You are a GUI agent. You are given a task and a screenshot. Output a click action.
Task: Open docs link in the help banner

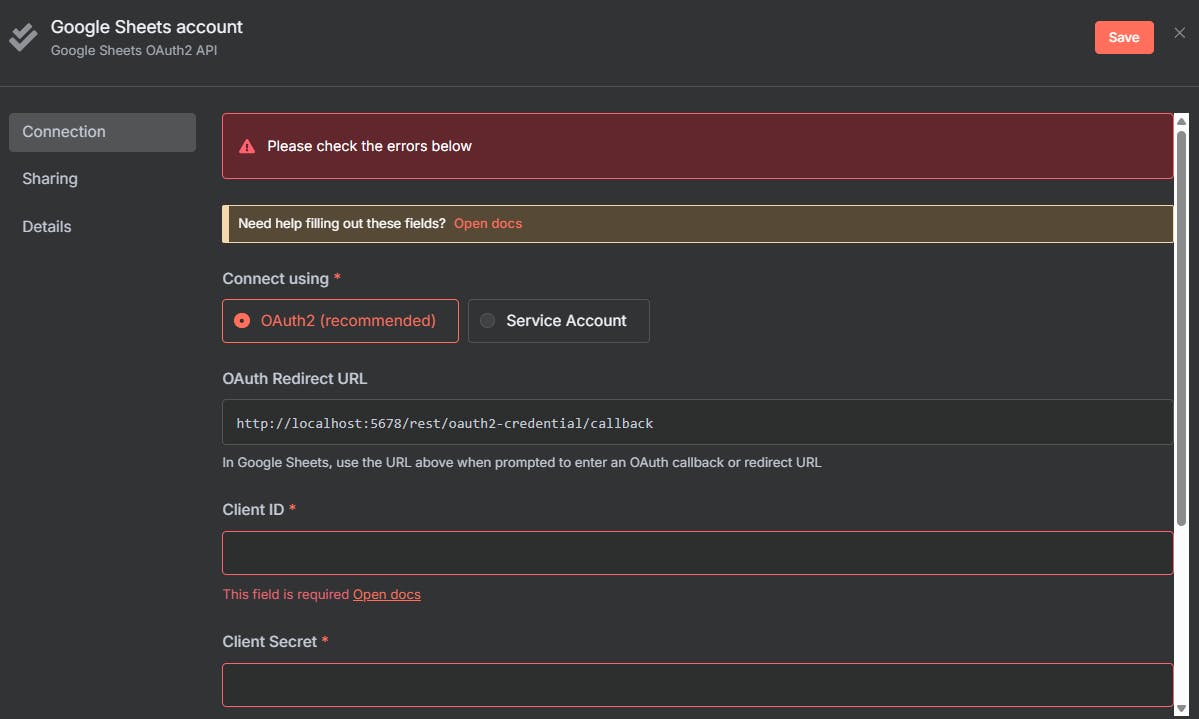[488, 223]
